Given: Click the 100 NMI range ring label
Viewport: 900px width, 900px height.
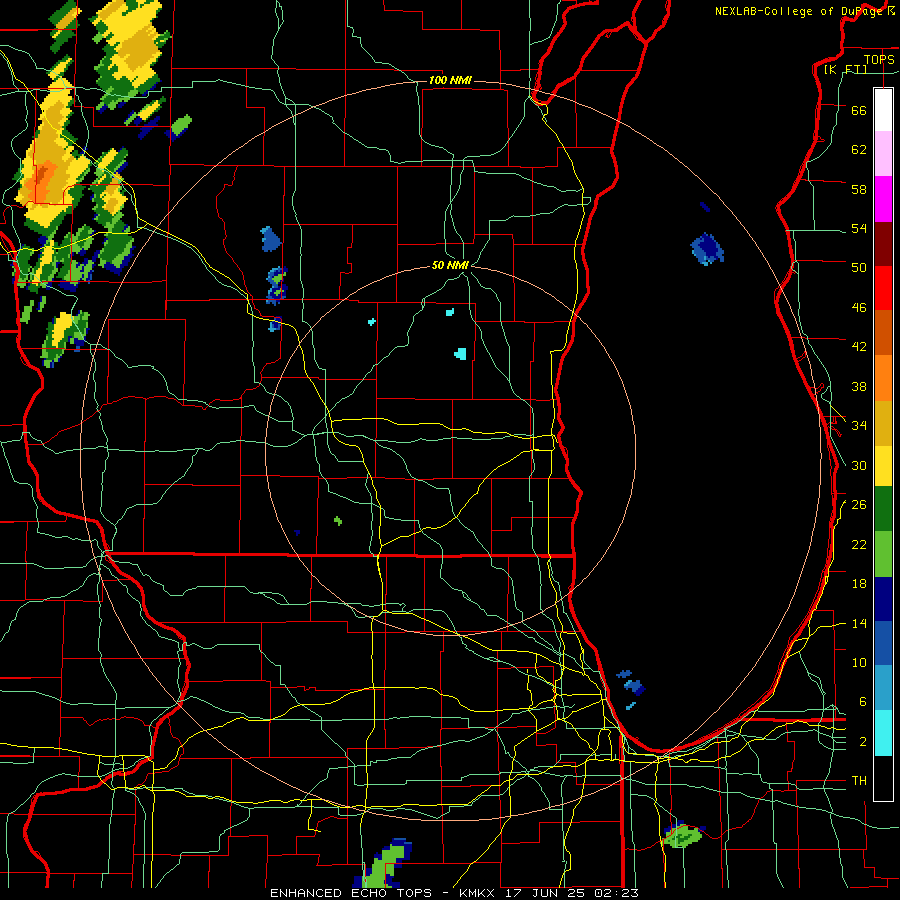Looking at the screenshot, I should tap(450, 80).
